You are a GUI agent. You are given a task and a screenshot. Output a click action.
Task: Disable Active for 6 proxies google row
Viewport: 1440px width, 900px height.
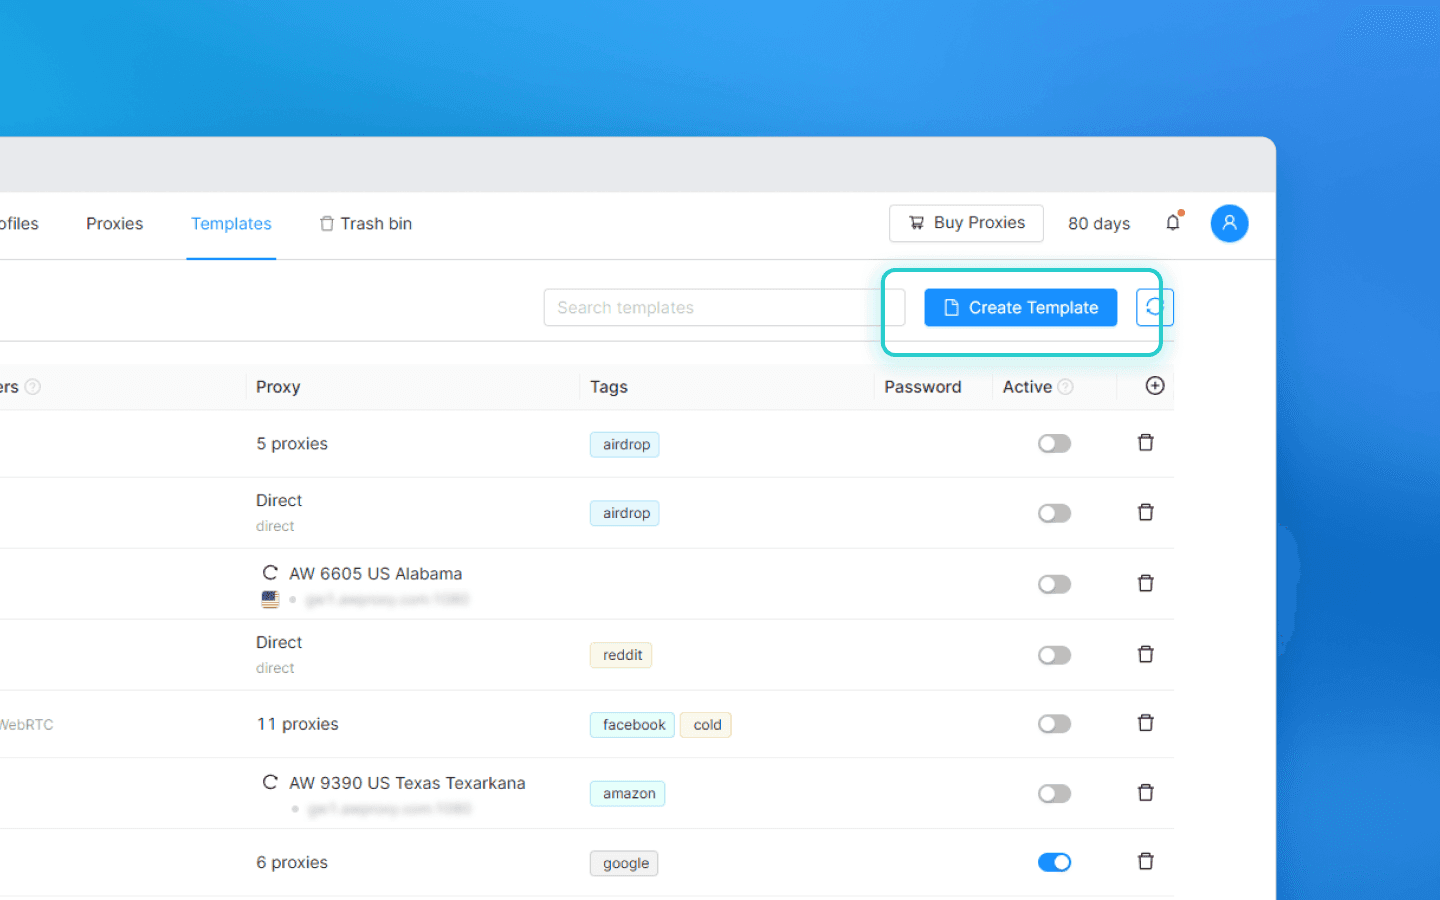click(x=1054, y=862)
